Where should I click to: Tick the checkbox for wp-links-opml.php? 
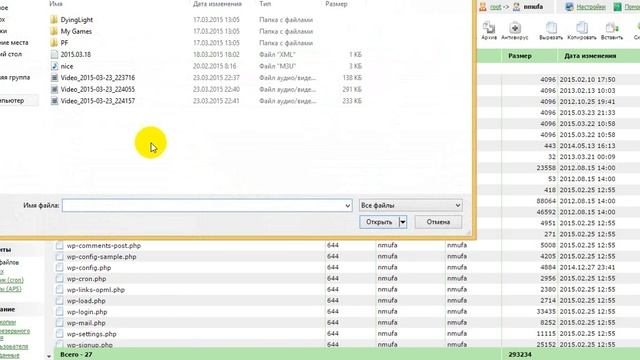click(60, 290)
